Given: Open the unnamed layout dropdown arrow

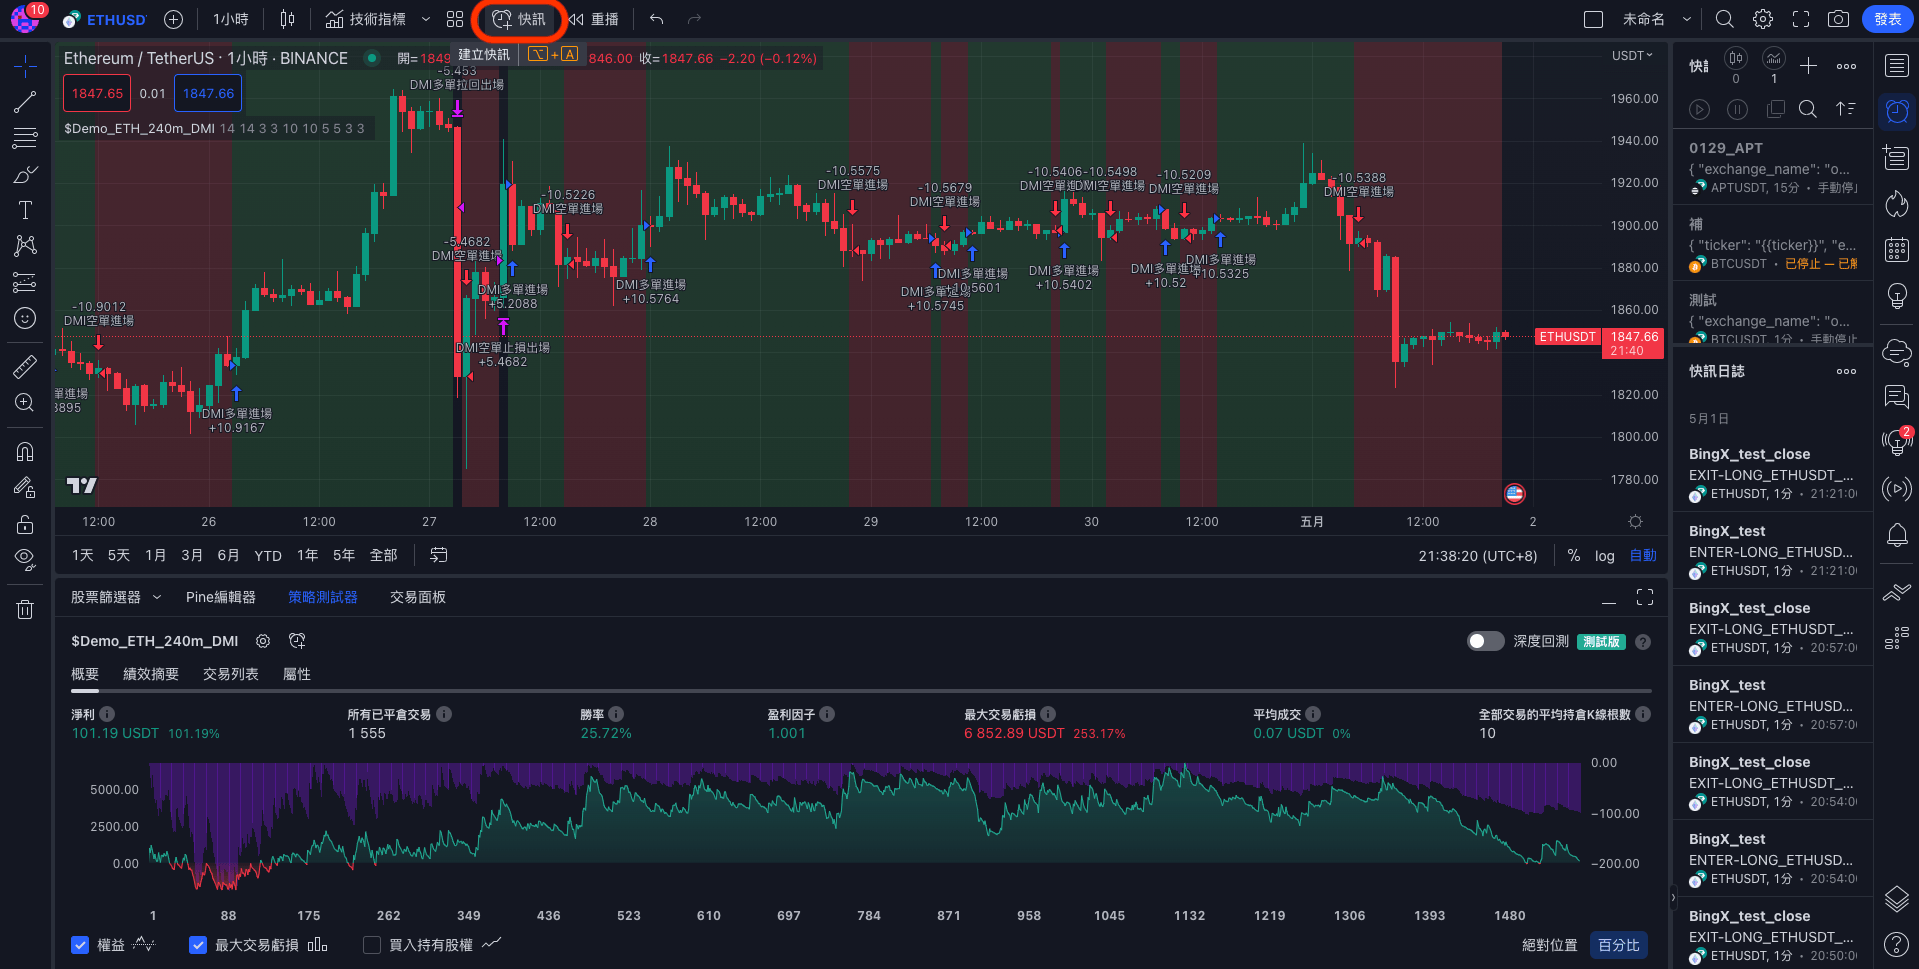Looking at the screenshot, I should pyautogui.click(x=1687, y=19).
